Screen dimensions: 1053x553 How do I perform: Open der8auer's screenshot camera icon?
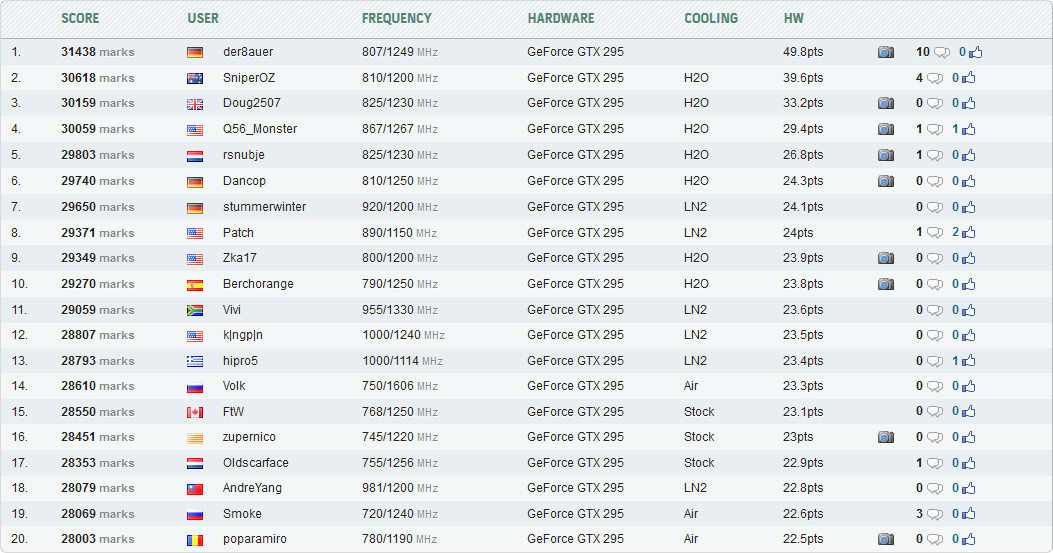[x=885, y=52]
